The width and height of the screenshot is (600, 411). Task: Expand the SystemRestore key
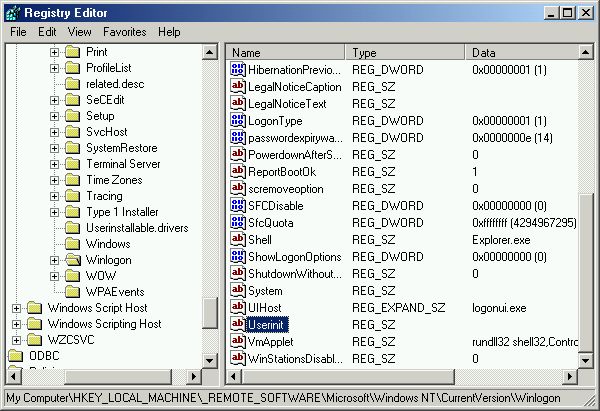coord(54,148)
